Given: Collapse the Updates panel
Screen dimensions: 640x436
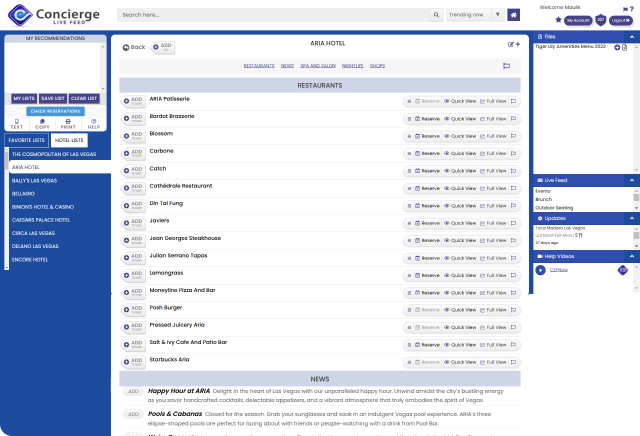Looking at the screenshot, I should pos(632,218).
